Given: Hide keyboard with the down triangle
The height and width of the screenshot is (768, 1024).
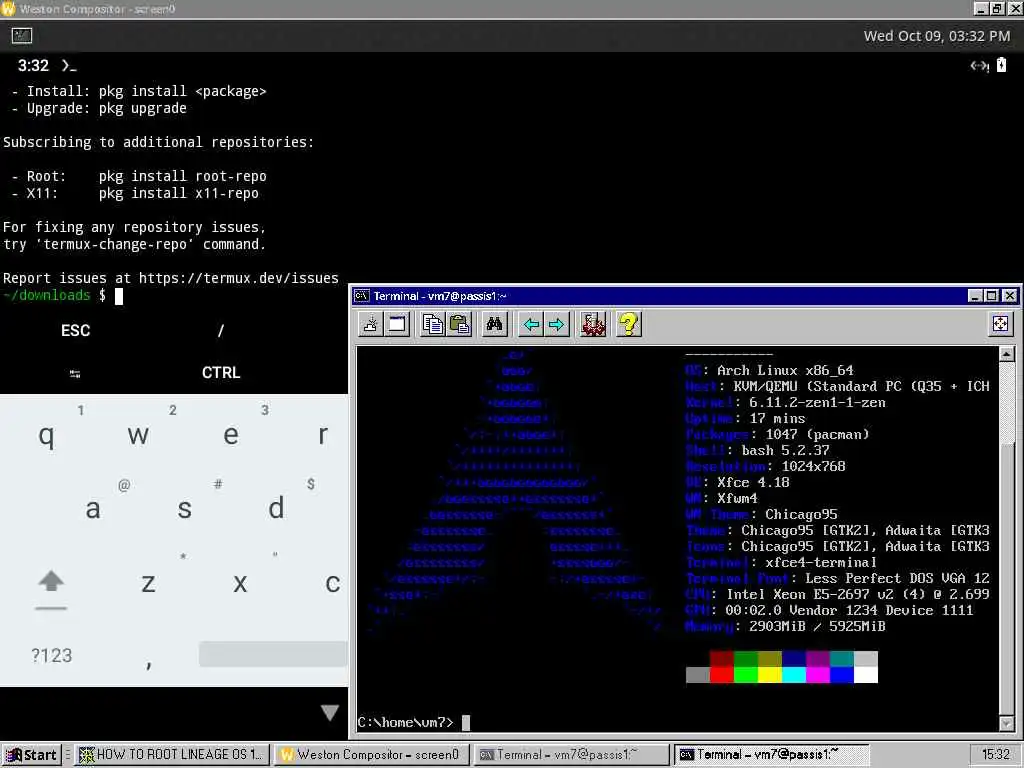Looking at the screenshot, I should point(330,712).
